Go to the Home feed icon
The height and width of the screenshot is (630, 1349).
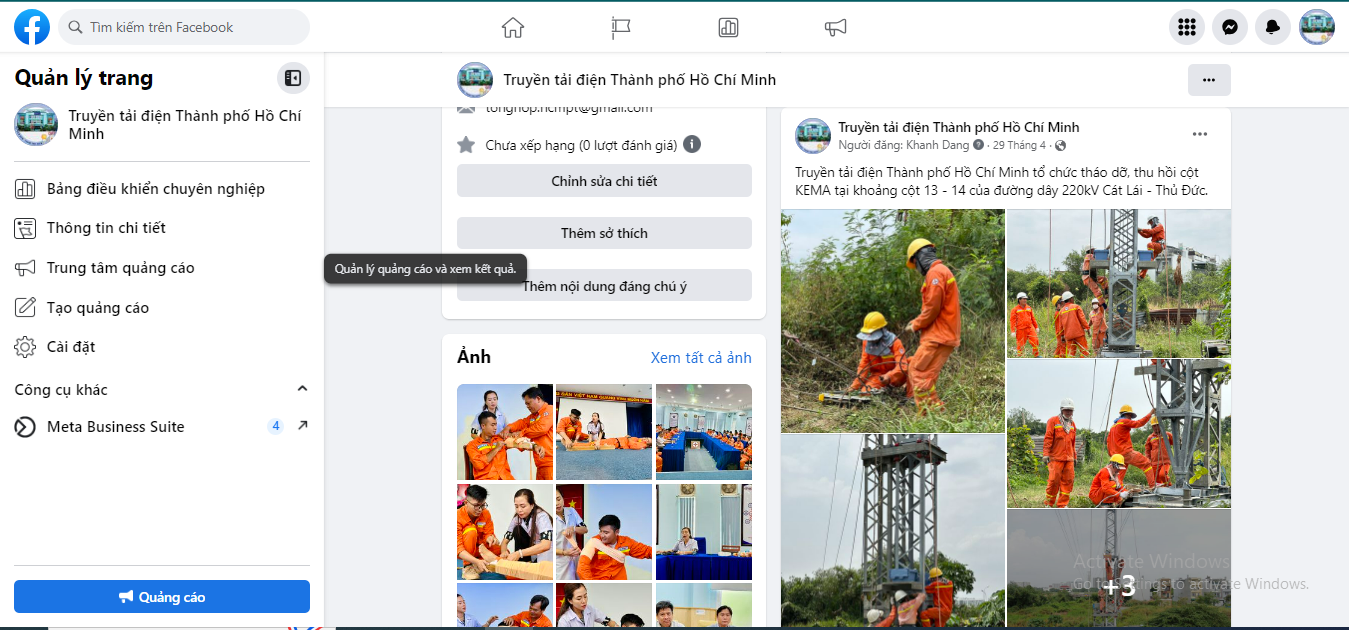[x=513, y=28]
